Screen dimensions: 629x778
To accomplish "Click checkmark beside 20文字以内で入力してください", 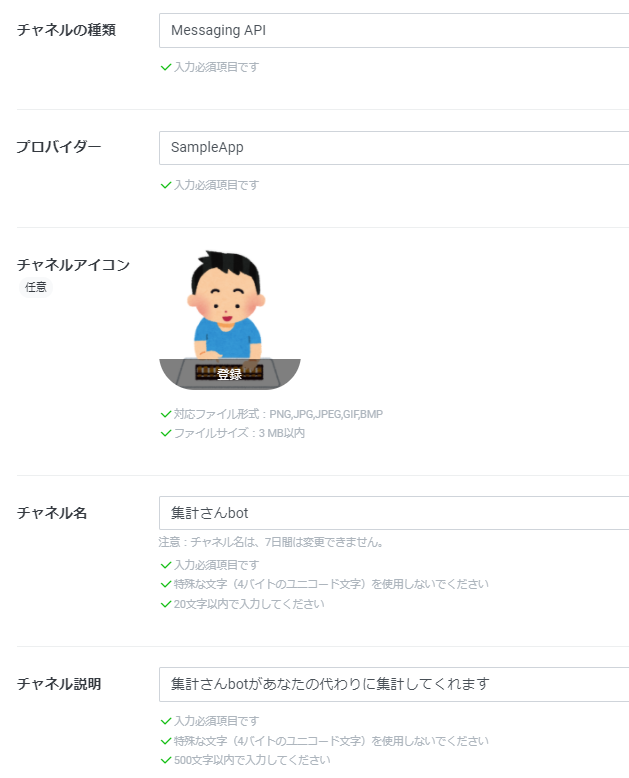I will click(x=166, y=604).
